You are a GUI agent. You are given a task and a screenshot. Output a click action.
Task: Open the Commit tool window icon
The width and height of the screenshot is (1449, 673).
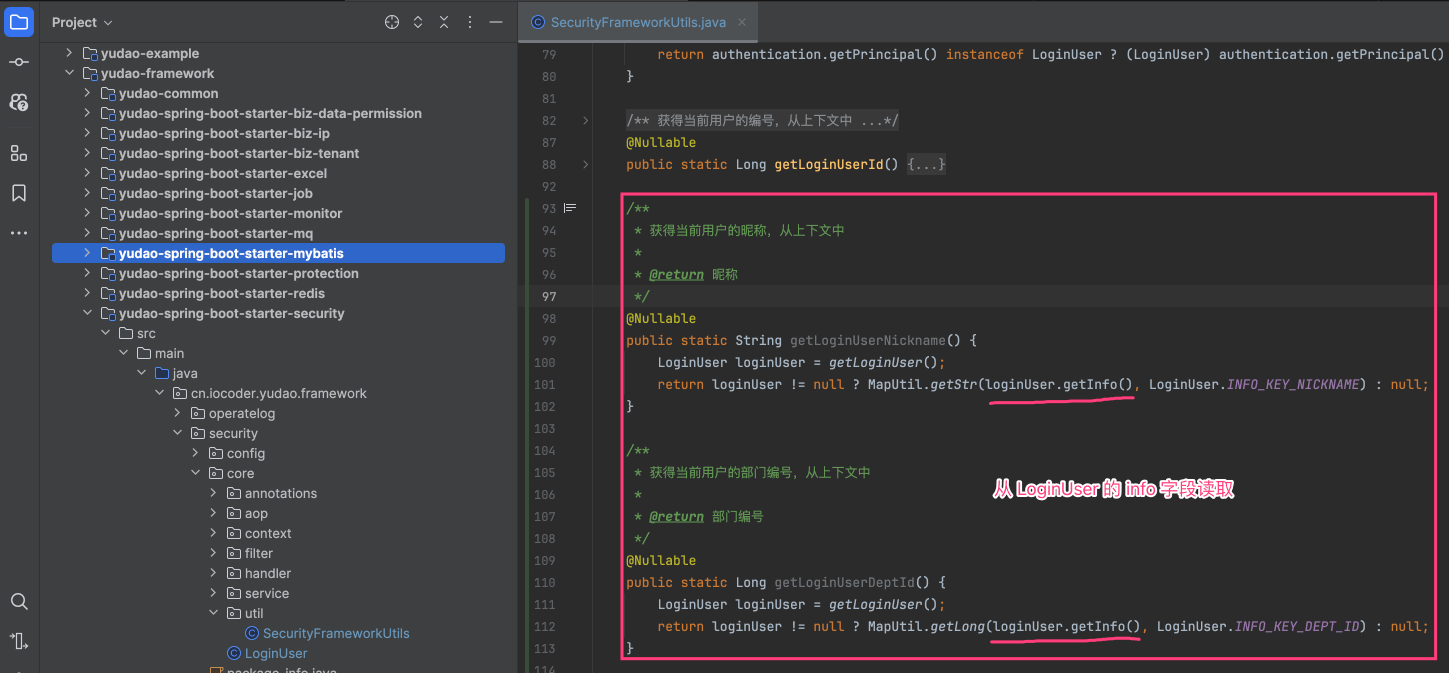(x=19, y=62)
